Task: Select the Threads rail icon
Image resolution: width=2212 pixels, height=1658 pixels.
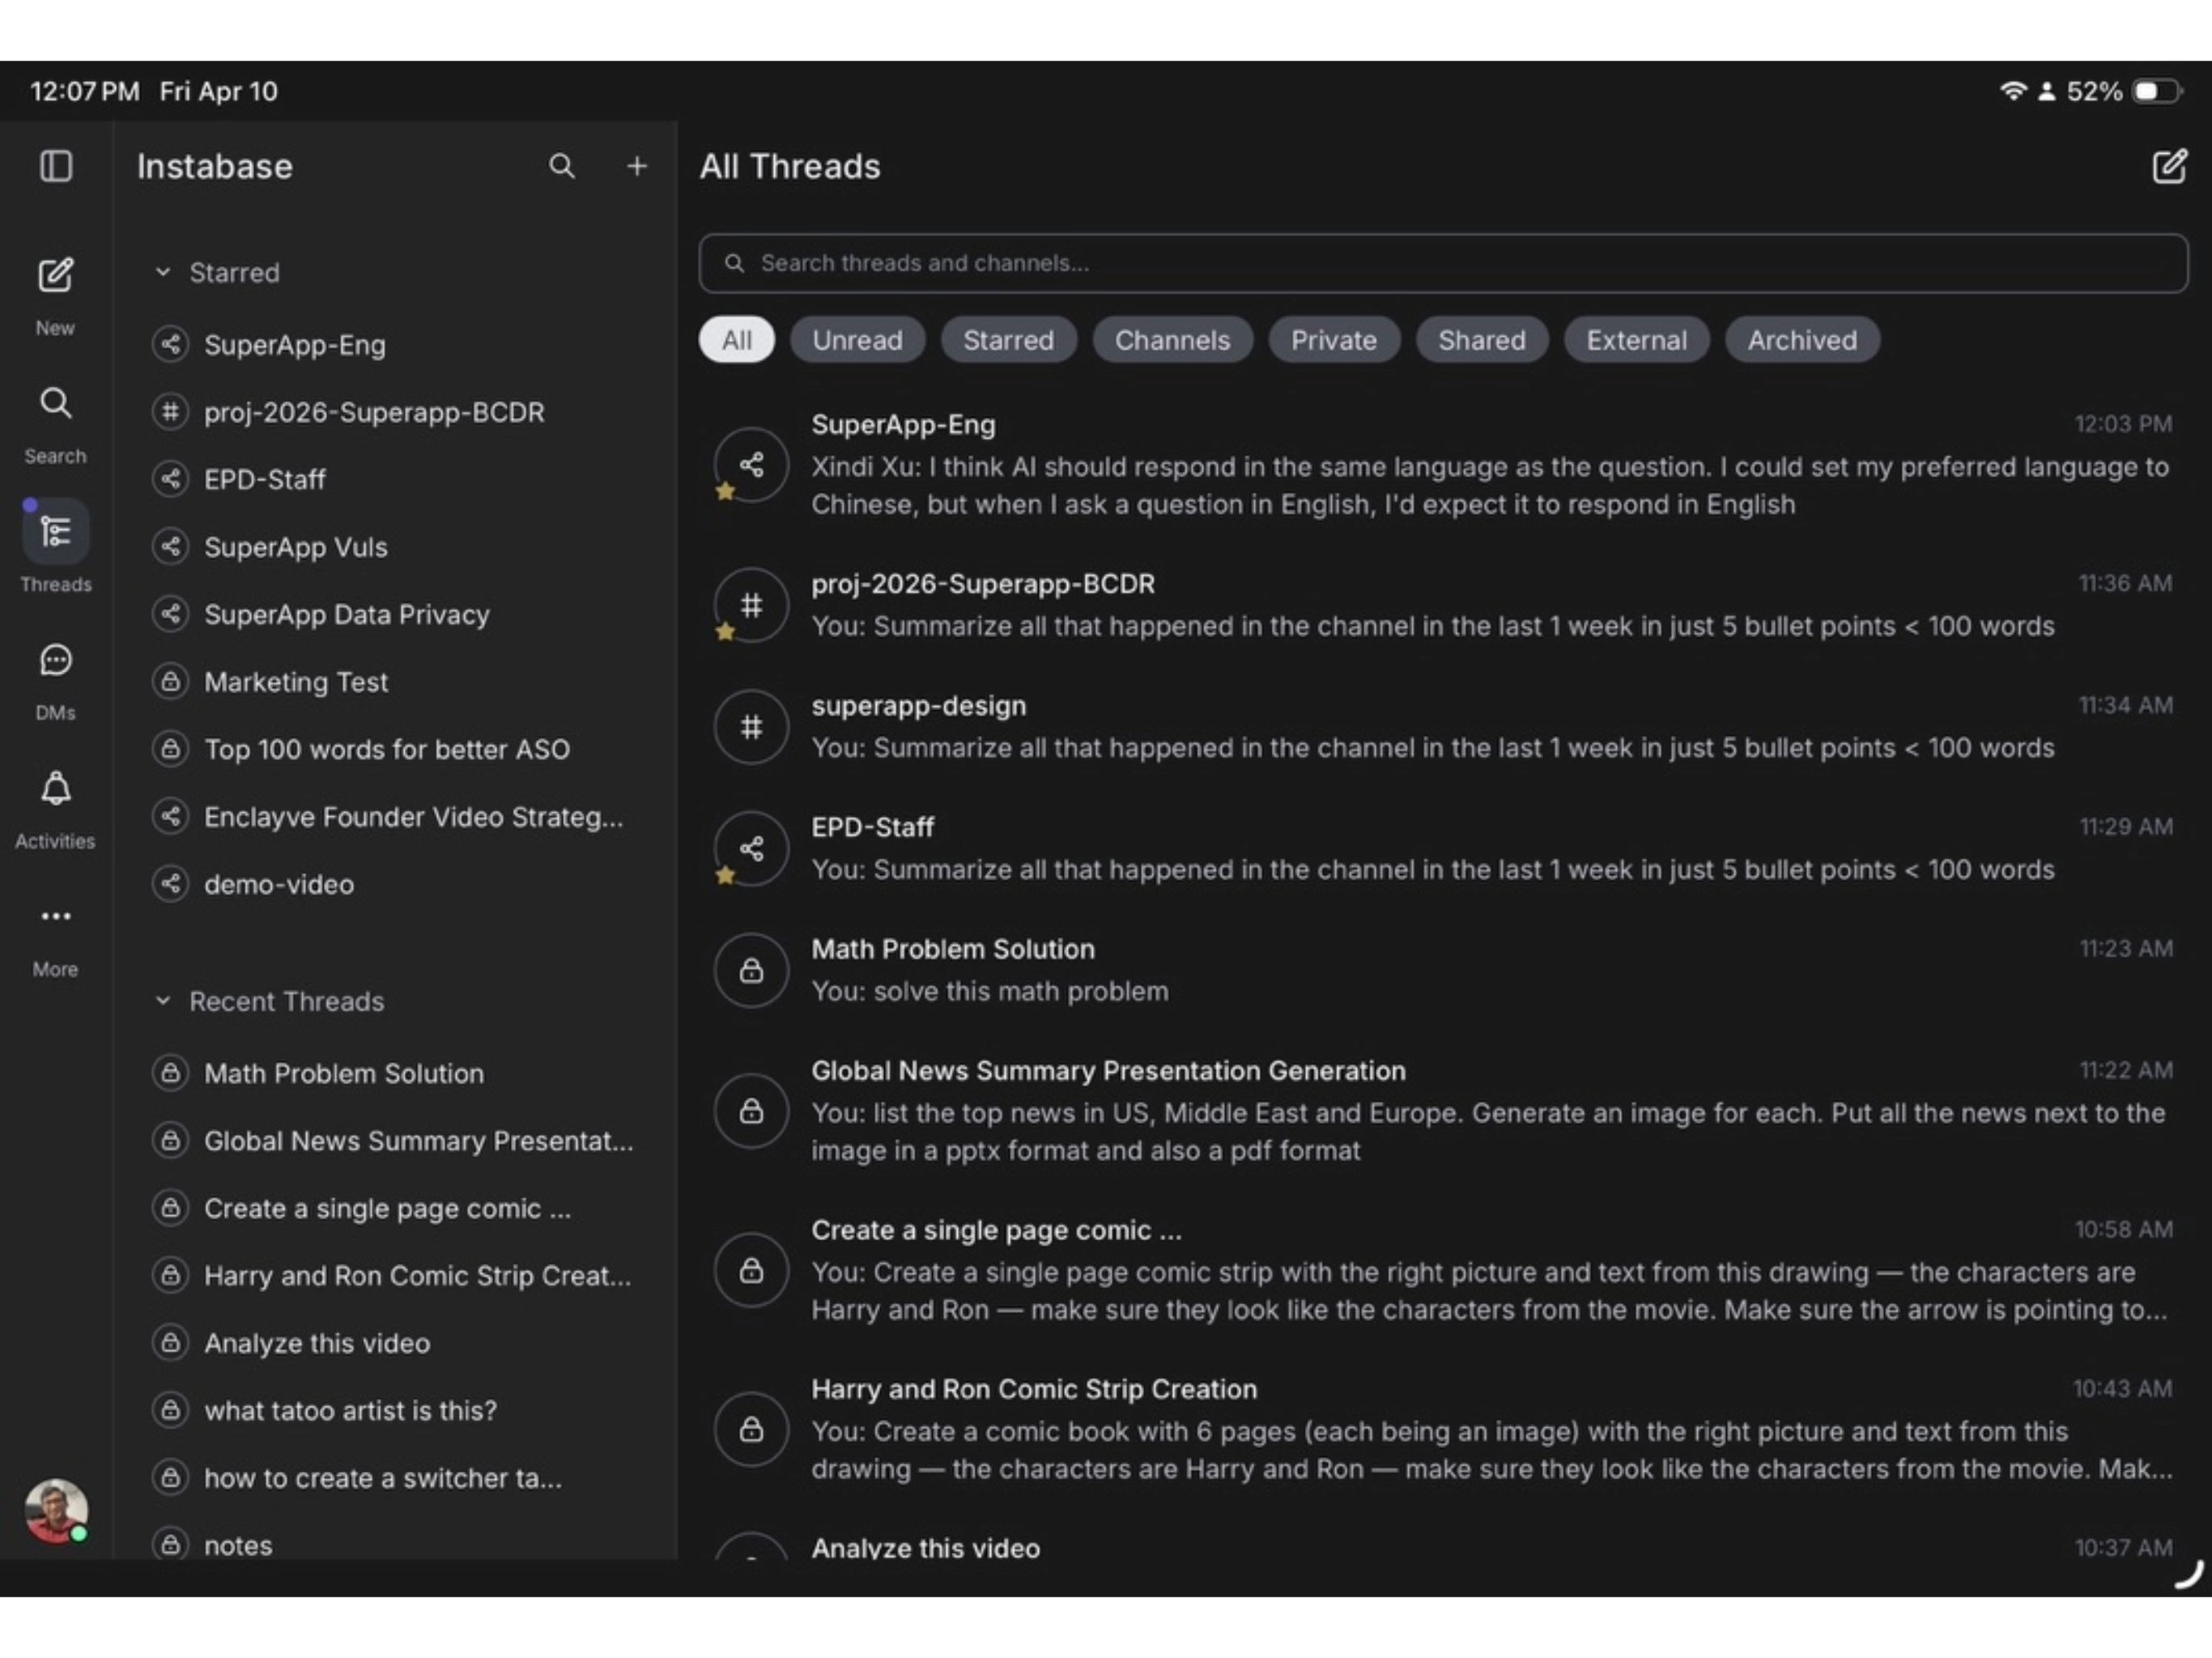Action: (x=55, y=531)
